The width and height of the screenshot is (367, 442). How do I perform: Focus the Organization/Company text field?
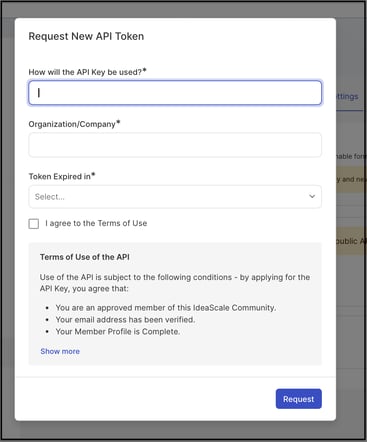175,145
